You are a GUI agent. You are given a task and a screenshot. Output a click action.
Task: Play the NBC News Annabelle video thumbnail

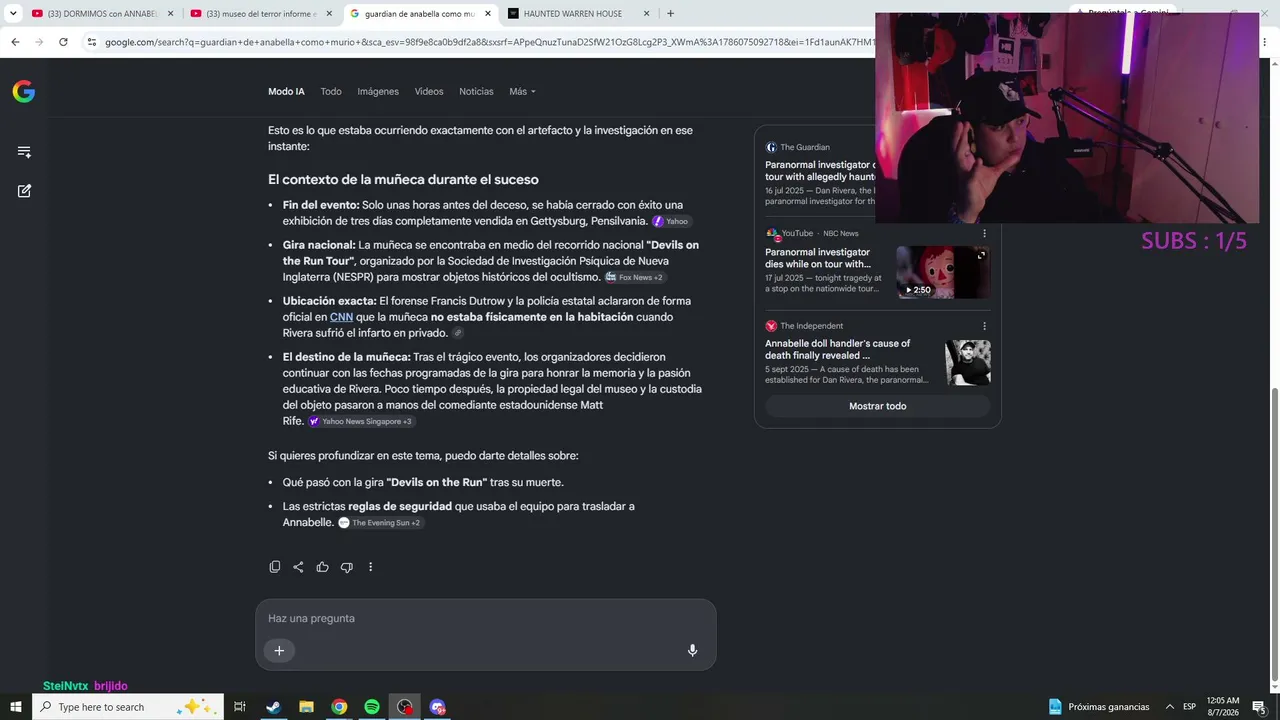943,272
